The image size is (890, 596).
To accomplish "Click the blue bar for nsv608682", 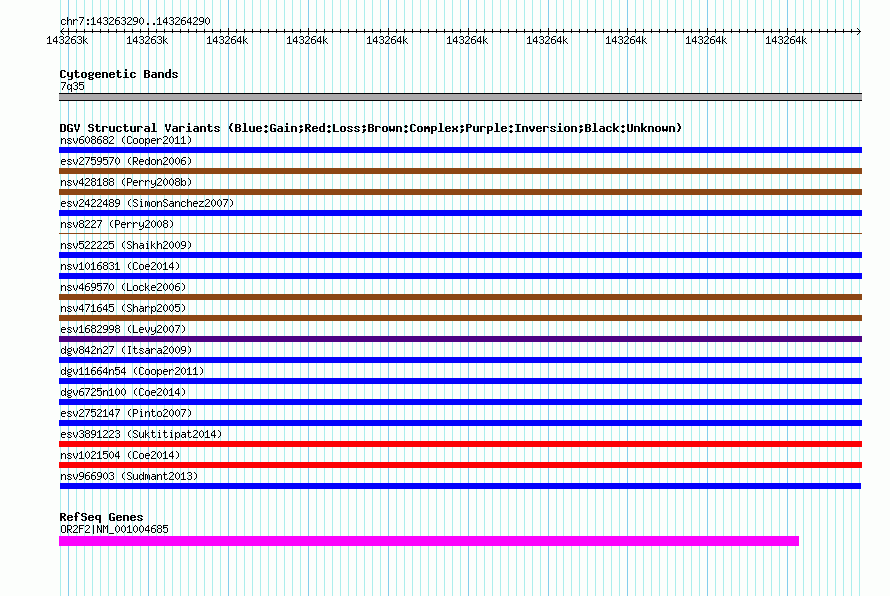I will (460, 150).
